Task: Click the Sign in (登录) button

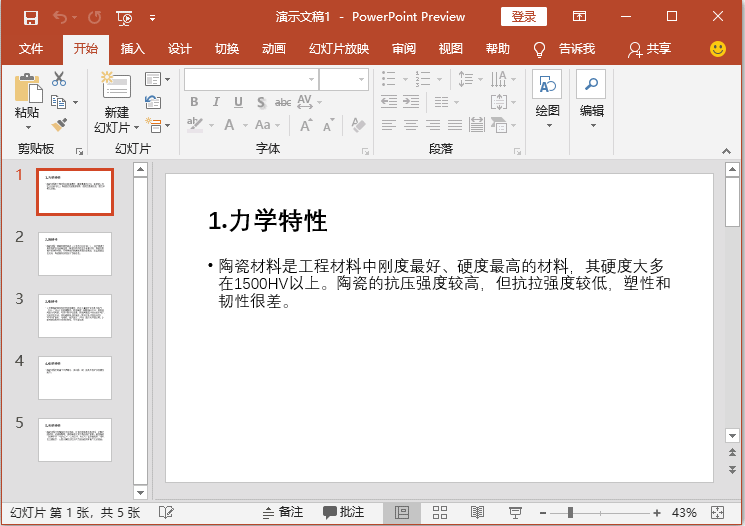Action: point(523,17)
